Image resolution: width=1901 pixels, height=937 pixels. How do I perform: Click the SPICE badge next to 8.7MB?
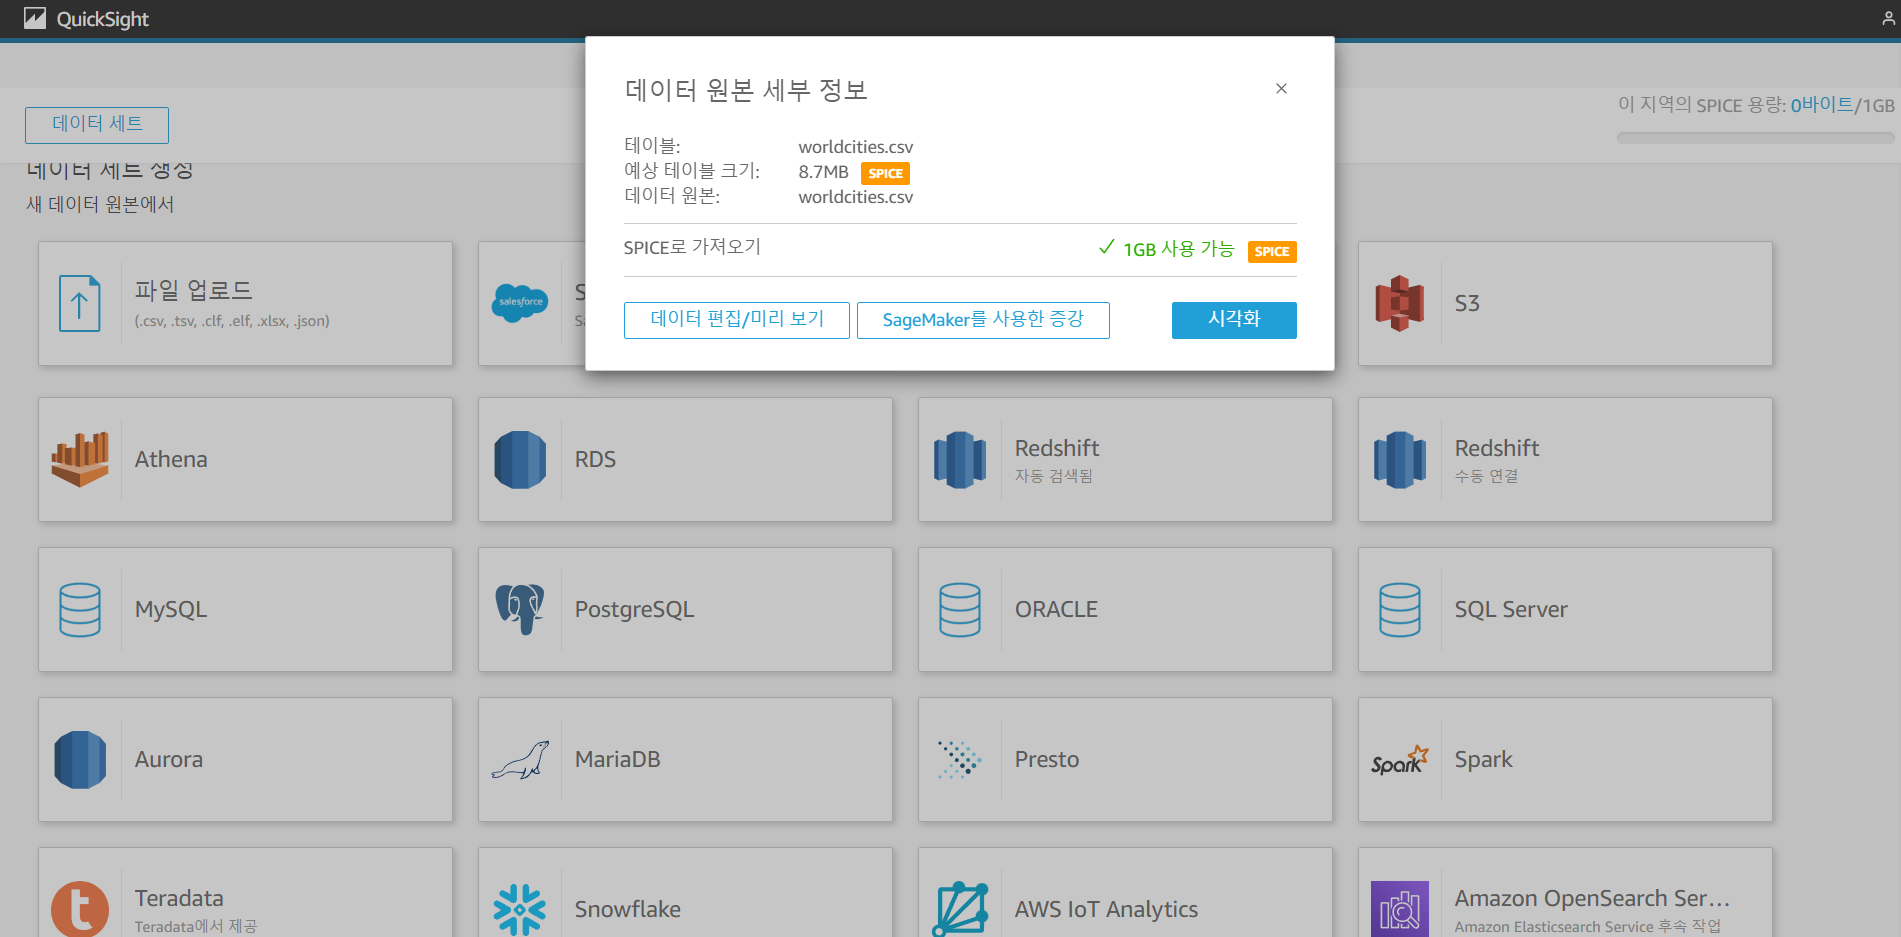(x=885, y=173)
